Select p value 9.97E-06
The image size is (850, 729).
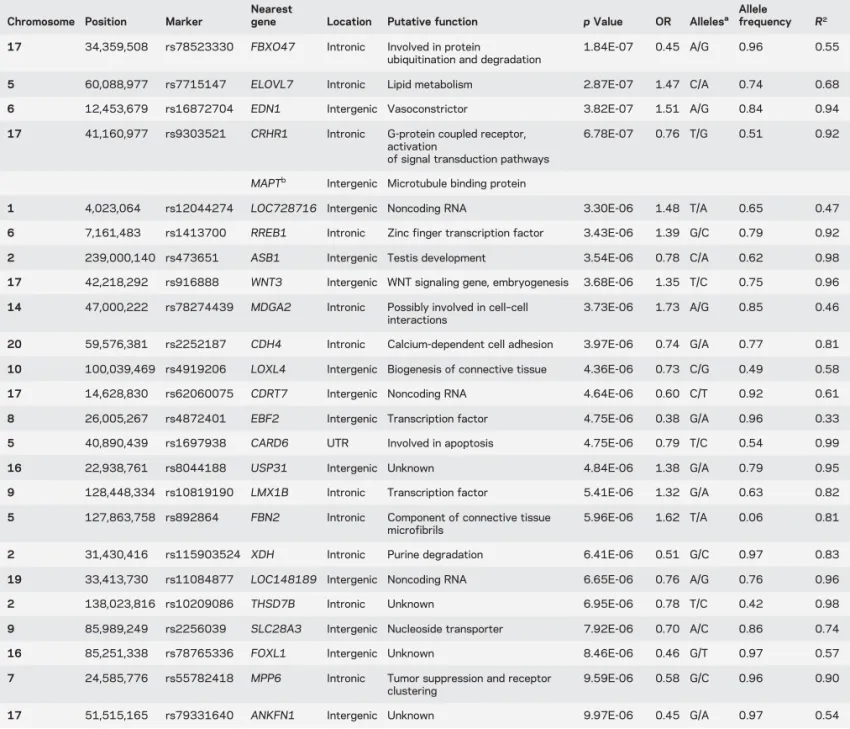tap(608, 715)
